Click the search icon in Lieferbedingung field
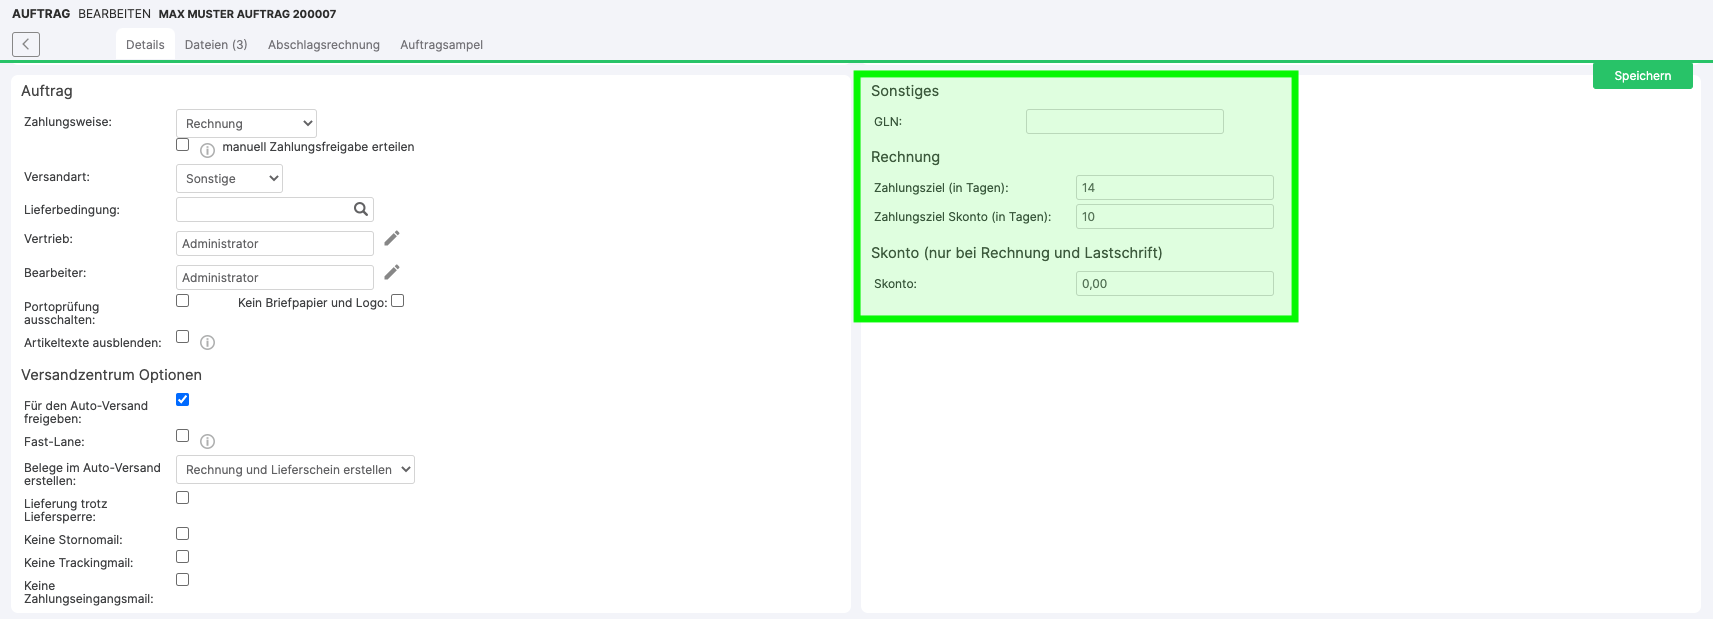The image size is (1713, 619). 361,209
